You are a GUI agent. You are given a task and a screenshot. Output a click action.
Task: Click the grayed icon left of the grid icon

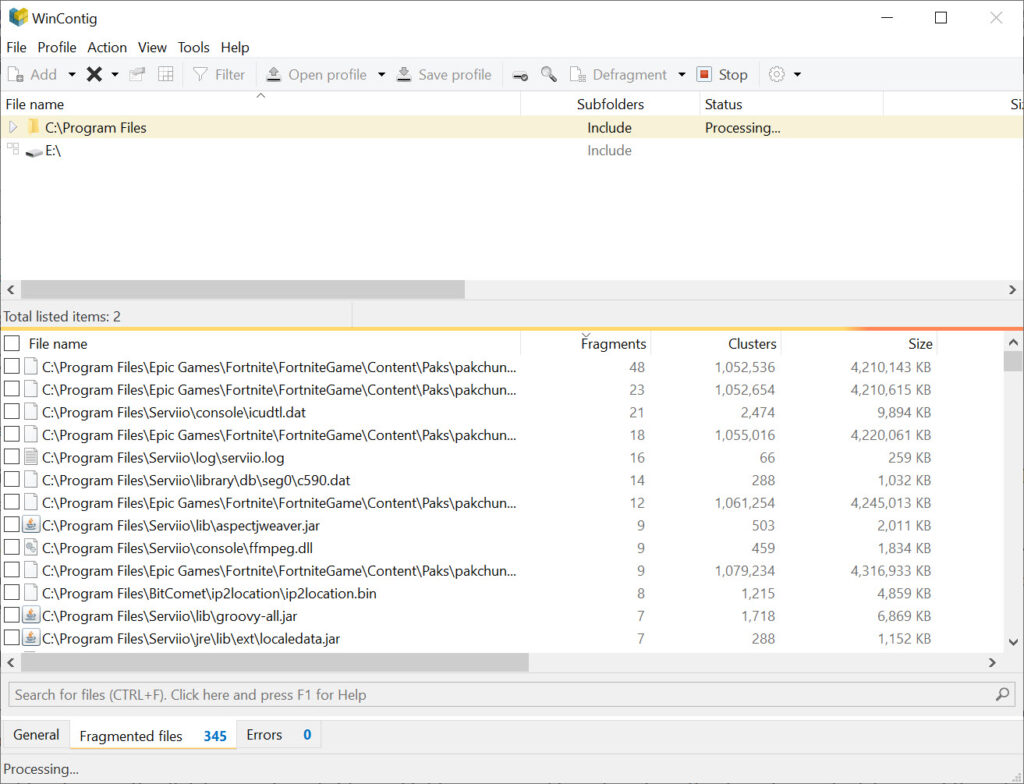[137, 74]
